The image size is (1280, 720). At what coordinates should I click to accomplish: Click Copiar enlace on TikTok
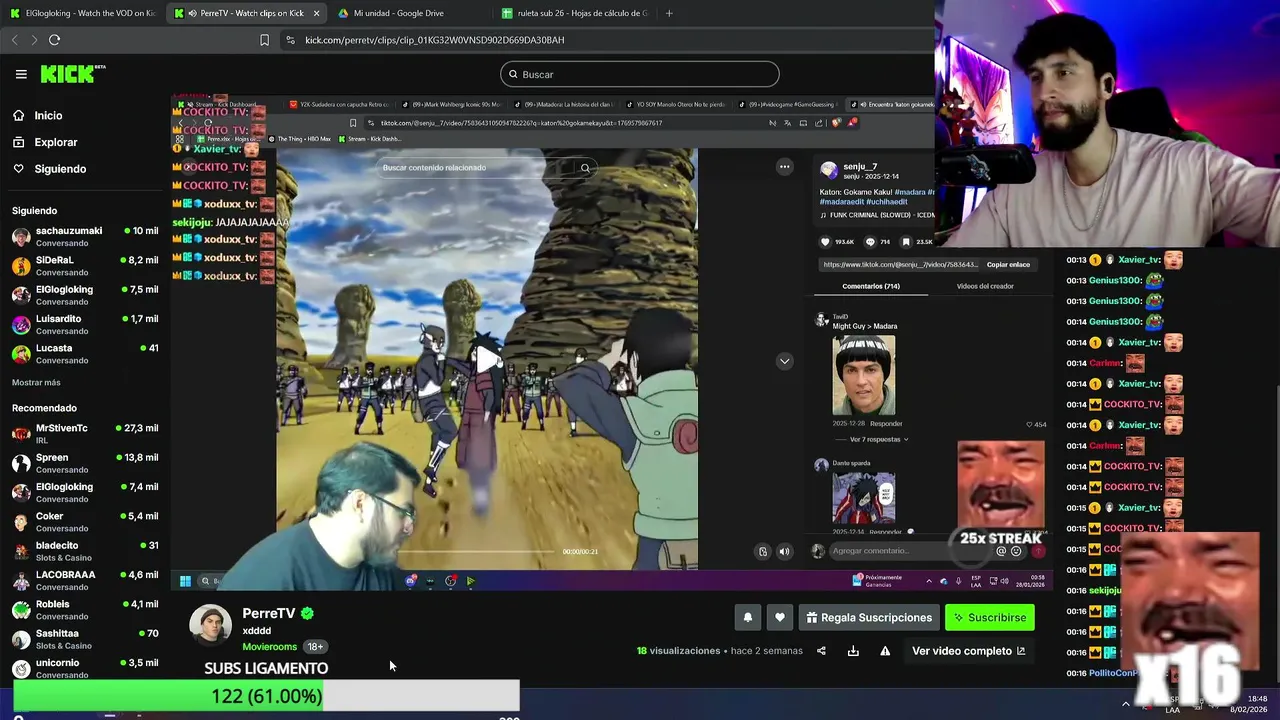pyautogui.click(x=1008, y=265)
